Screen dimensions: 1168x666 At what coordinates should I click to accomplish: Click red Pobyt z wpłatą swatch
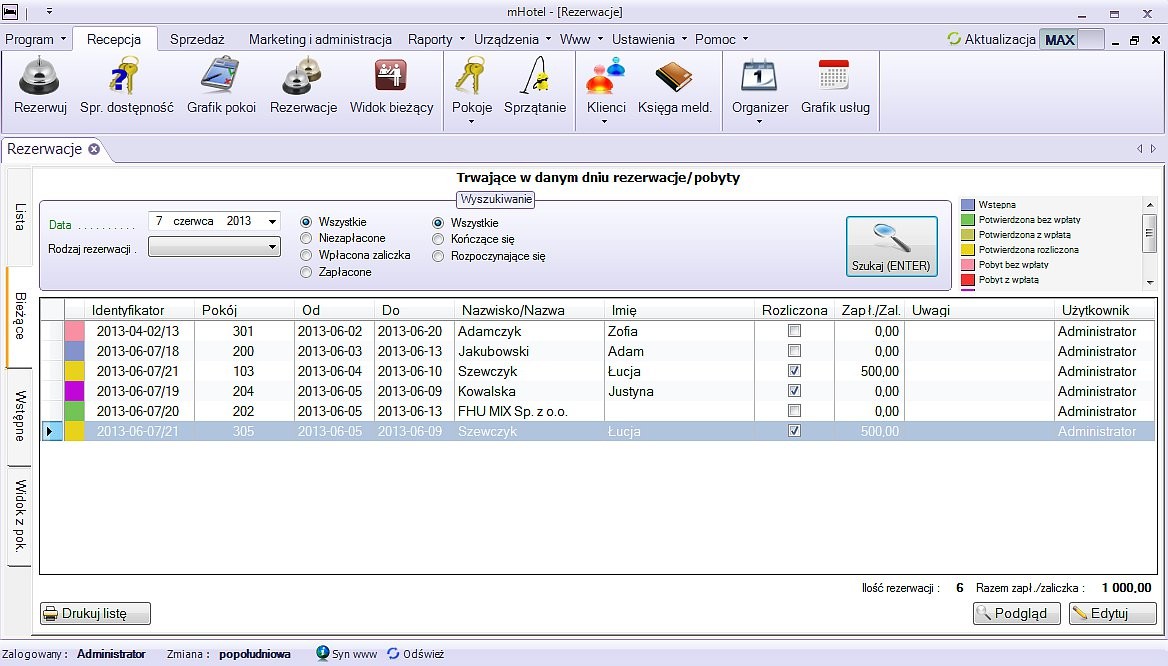click(968, 280)
